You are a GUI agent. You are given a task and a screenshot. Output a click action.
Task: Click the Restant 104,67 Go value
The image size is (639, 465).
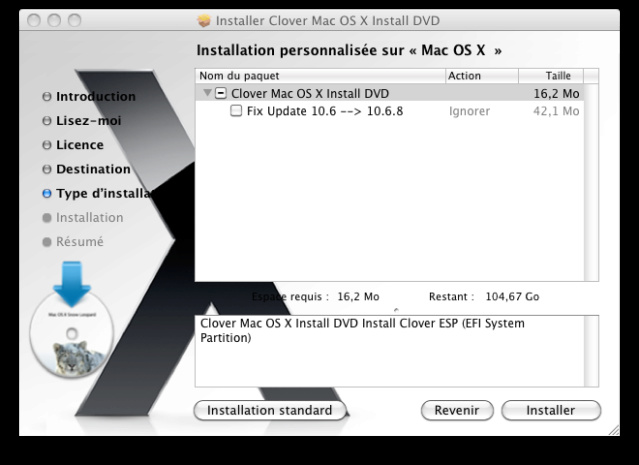pyautogui.click(x=512, y=297)
